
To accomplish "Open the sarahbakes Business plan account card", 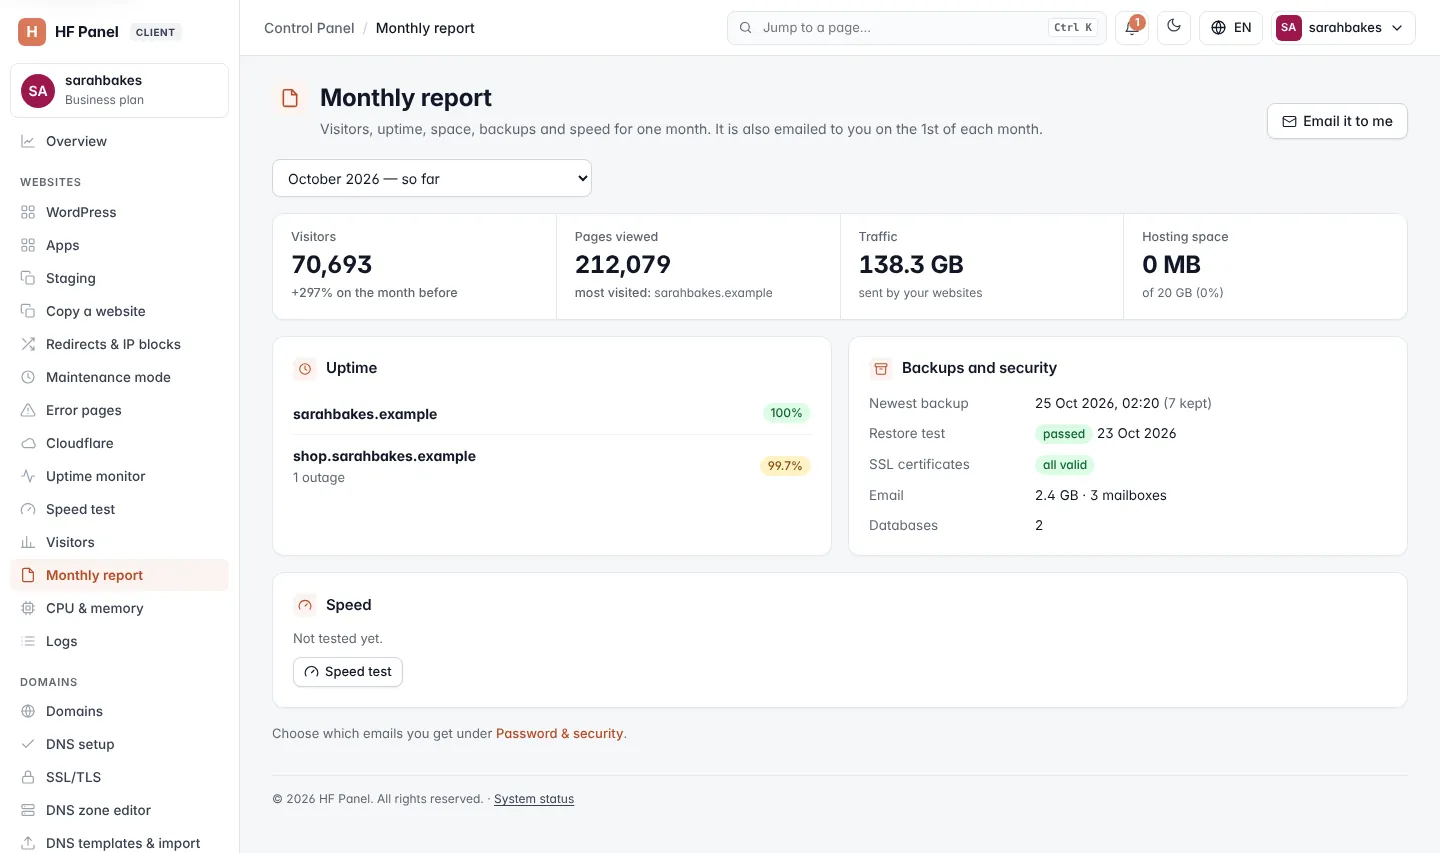I will pos(119,90).
